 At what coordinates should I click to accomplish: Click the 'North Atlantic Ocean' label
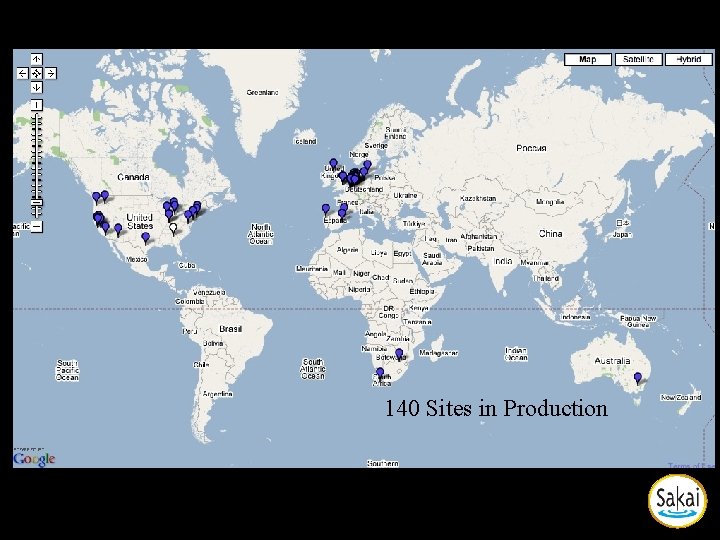point(261,234)
